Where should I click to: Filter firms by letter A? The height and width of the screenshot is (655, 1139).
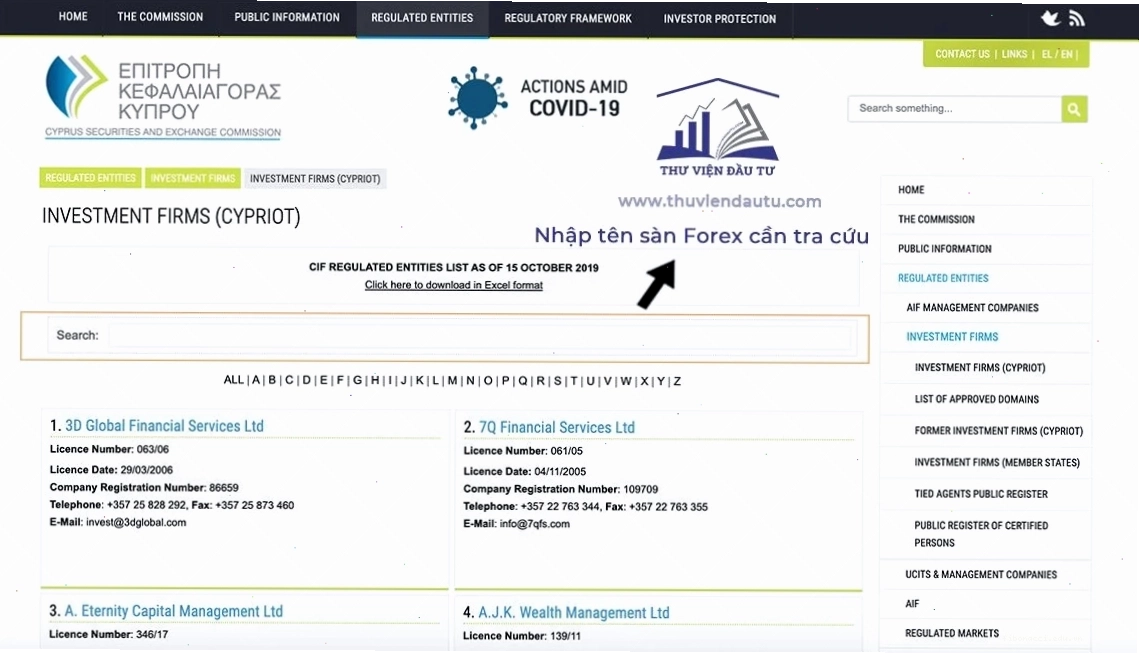click(256, 380)
